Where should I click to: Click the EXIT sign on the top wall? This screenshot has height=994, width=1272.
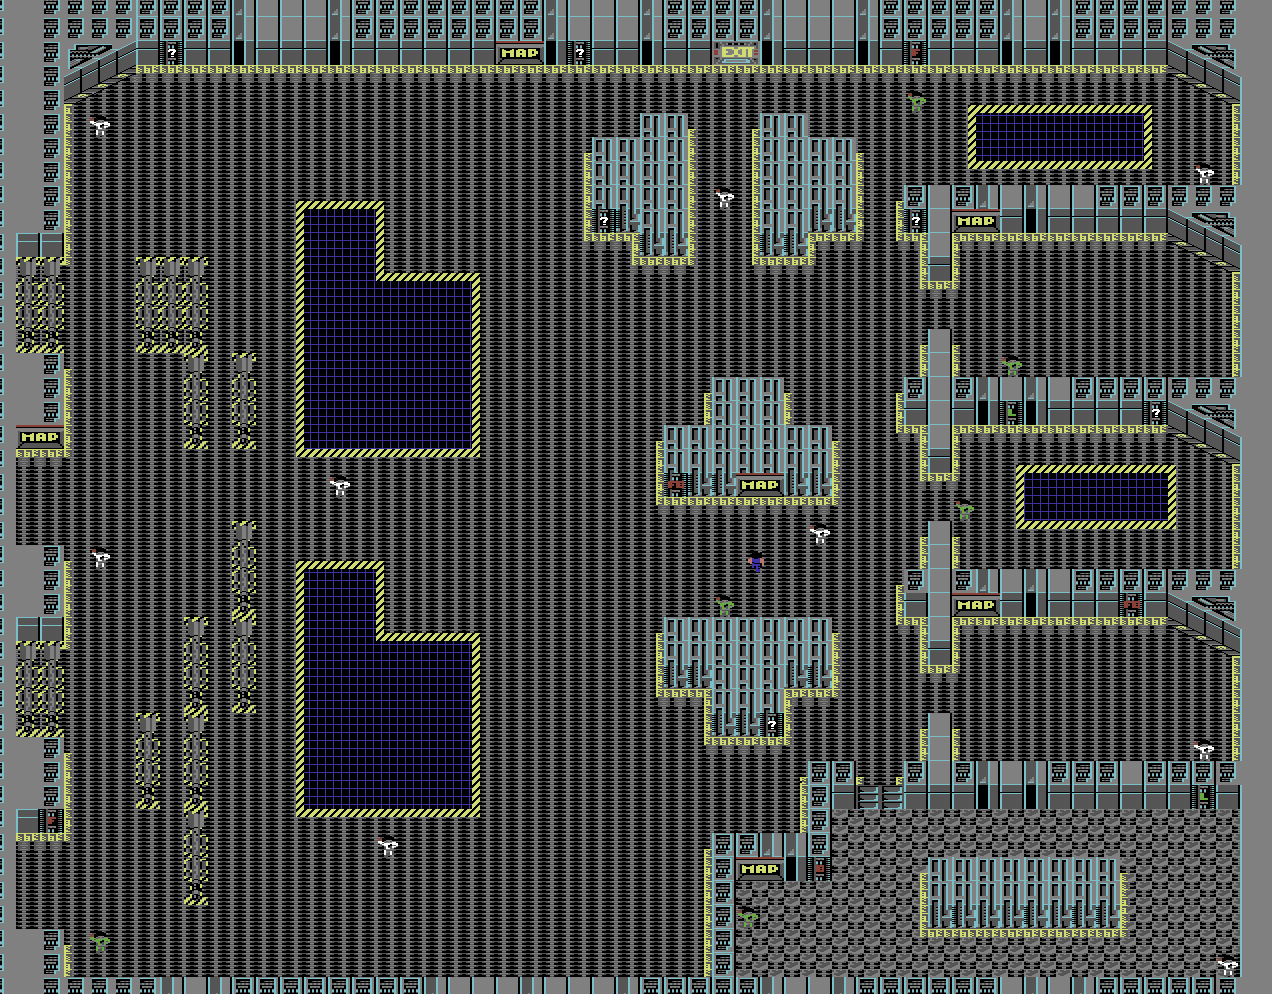[x=736, y=53]
